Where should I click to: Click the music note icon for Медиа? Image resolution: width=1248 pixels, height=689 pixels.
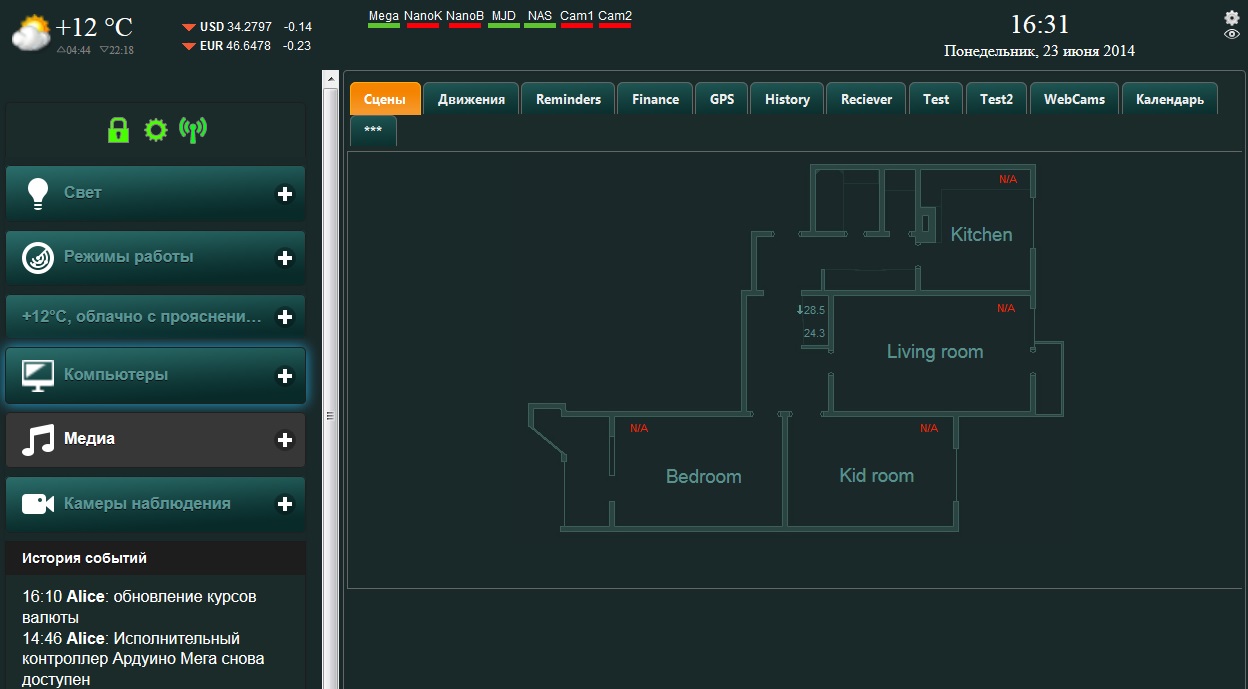(38, 440)
